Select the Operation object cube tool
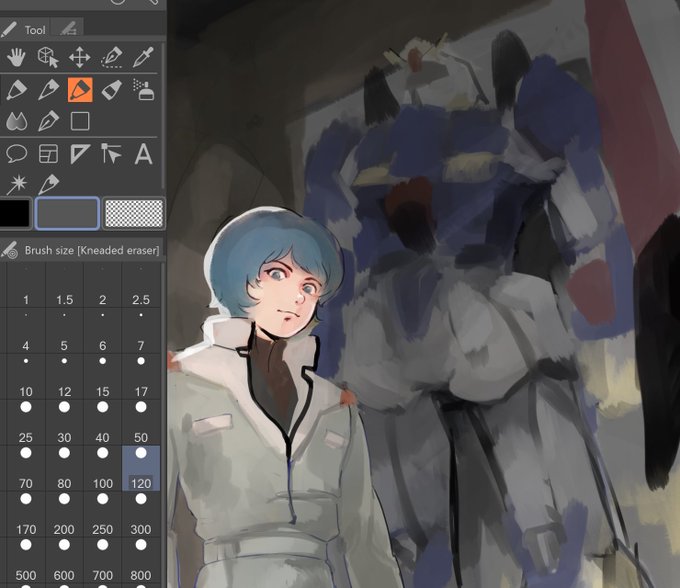 tap(48, 57)
